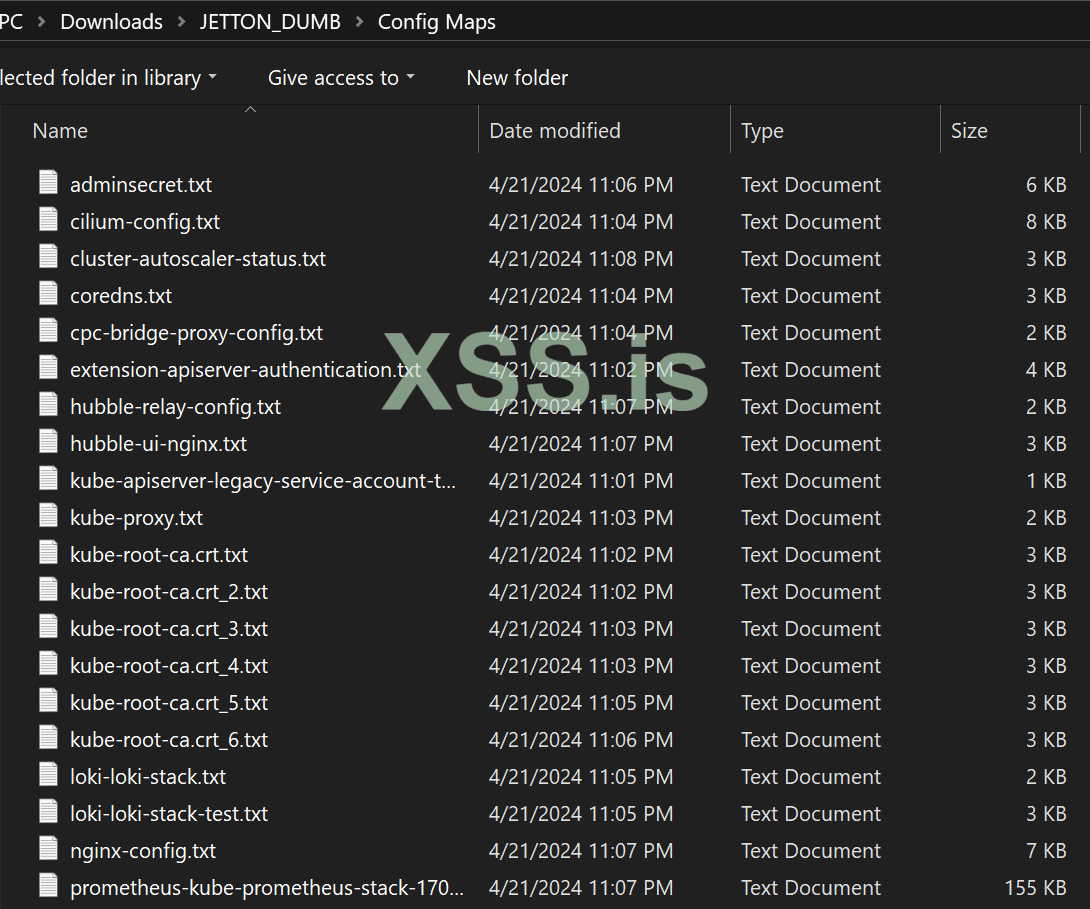Click the adminsecret.txt file icon
This screenshot has height=909, width=1090.
pyautogui.click(x=49, y=183)
